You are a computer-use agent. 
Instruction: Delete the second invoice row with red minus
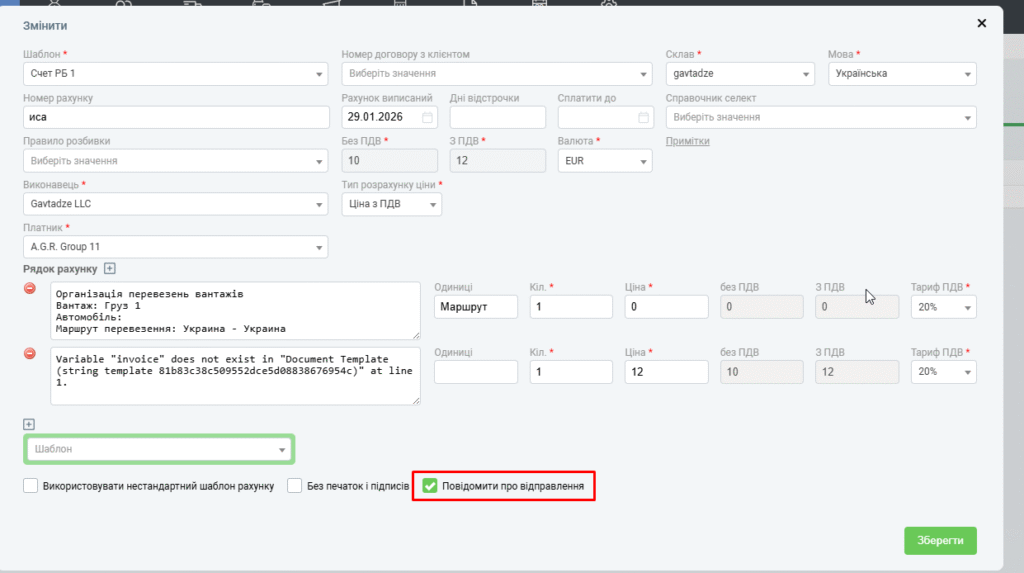pyautogui.click(x=30, y=354)
